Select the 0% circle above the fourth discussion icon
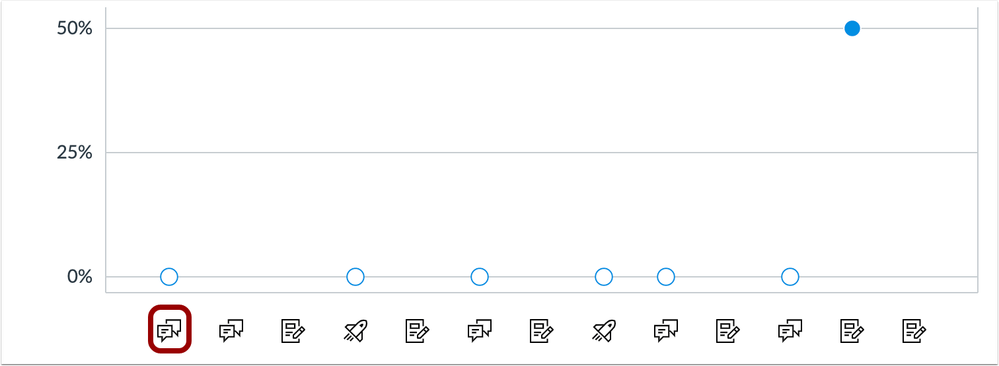Screen dimensions: 999x366 [666, 277]
